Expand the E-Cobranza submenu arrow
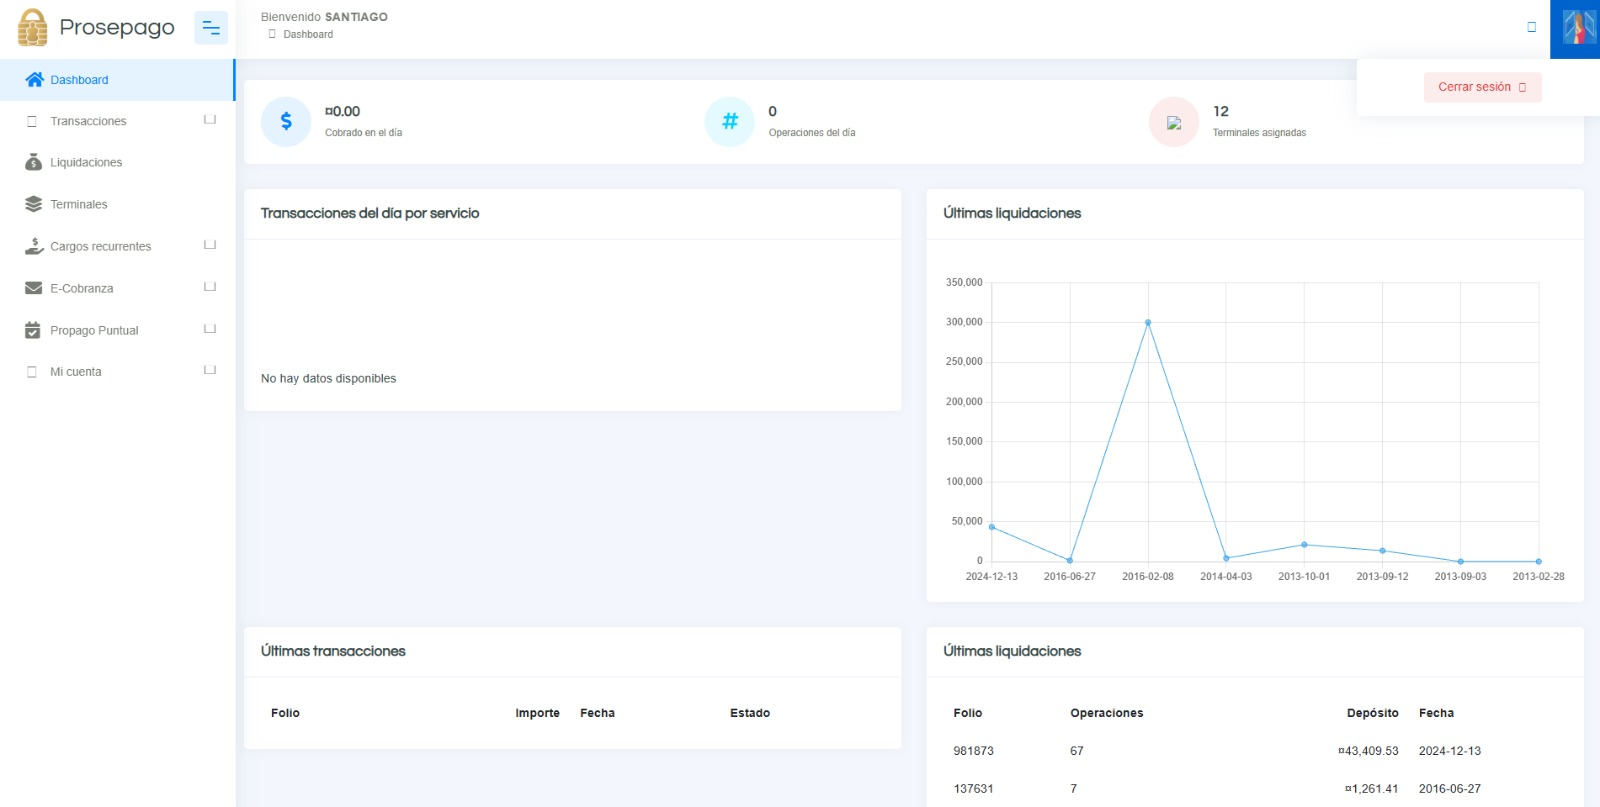The image size is (1600, 807). pyautogui.click(x=210, y=287)
